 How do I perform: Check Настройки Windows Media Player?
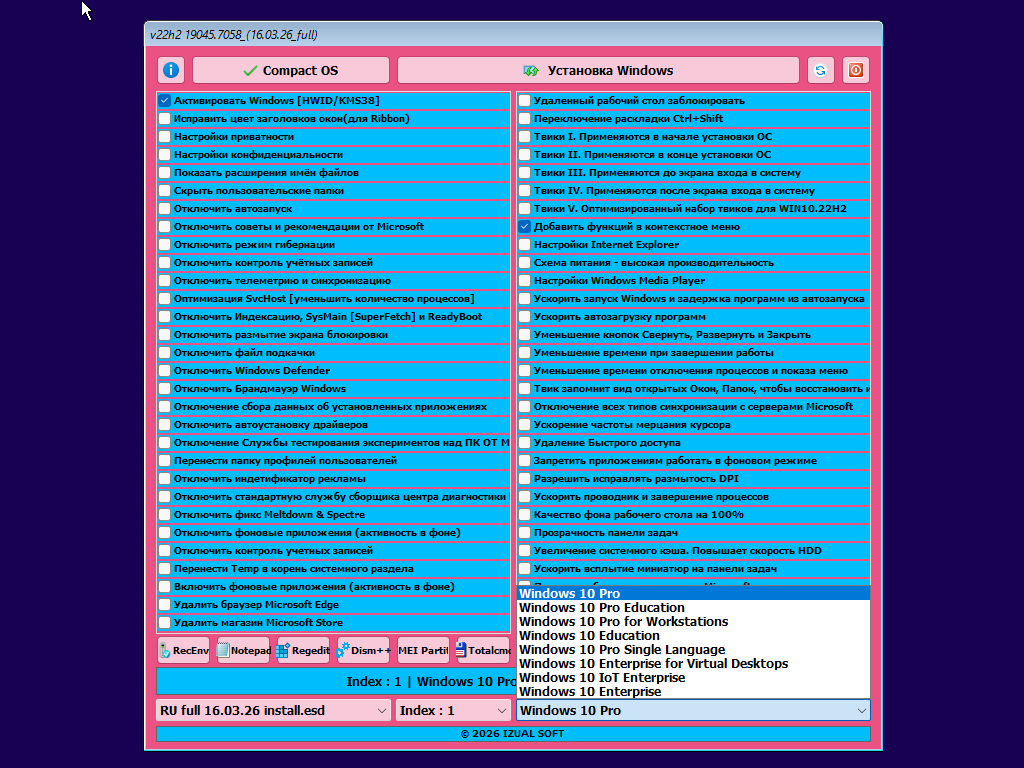(524, 281)
